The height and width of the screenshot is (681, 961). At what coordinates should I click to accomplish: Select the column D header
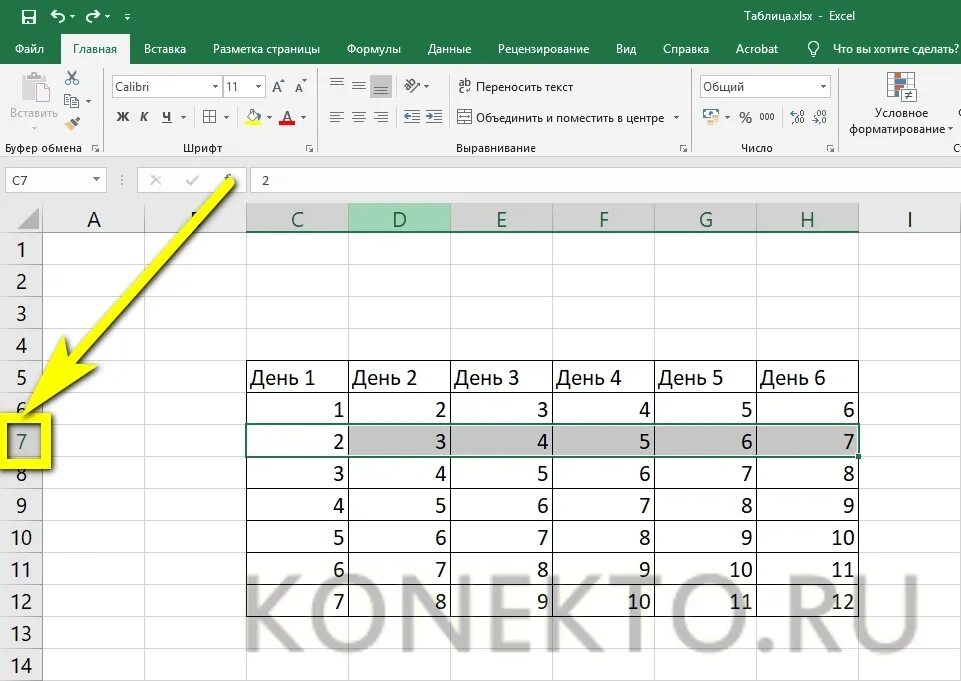click(x=399, y=219)
